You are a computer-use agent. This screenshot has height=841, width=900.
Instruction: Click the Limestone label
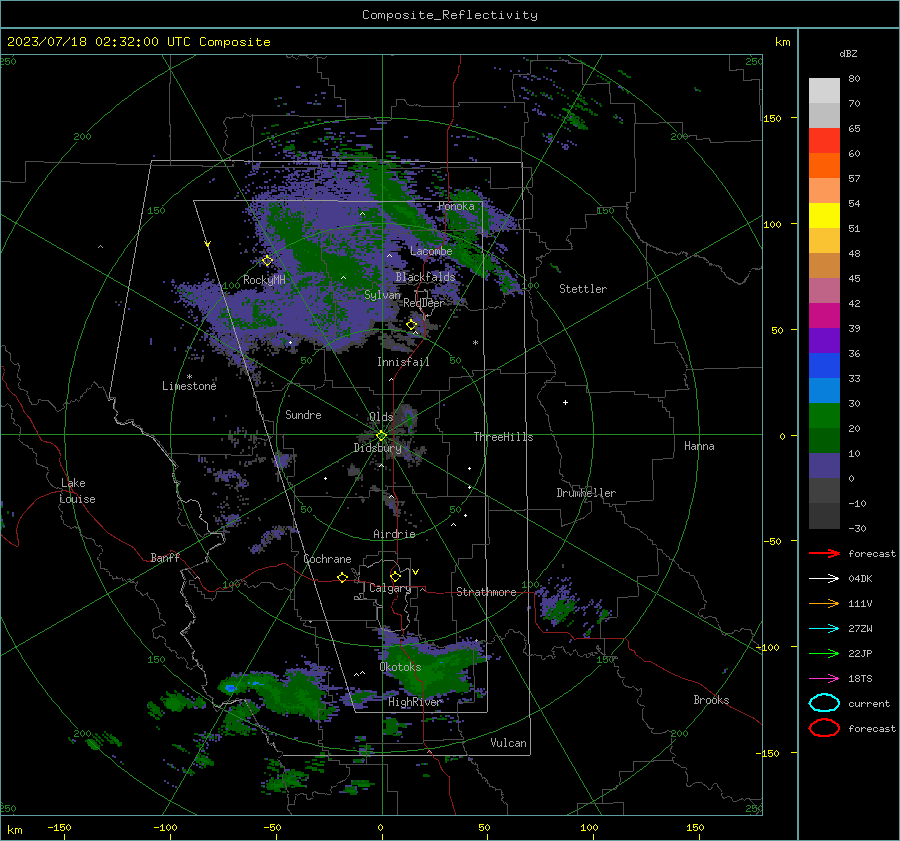pyautogui.click(x=189, y=386)
